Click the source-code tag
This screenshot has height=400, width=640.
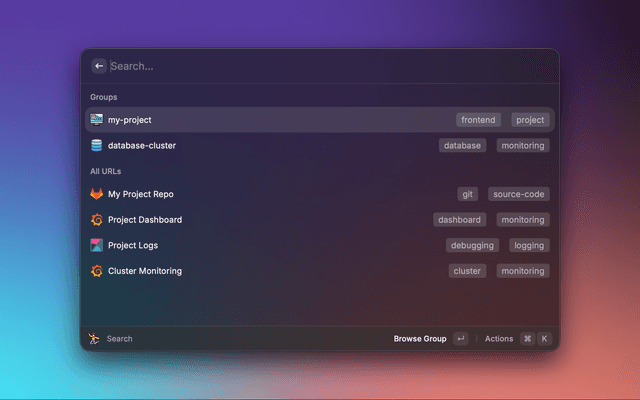[x=519, y=194]
